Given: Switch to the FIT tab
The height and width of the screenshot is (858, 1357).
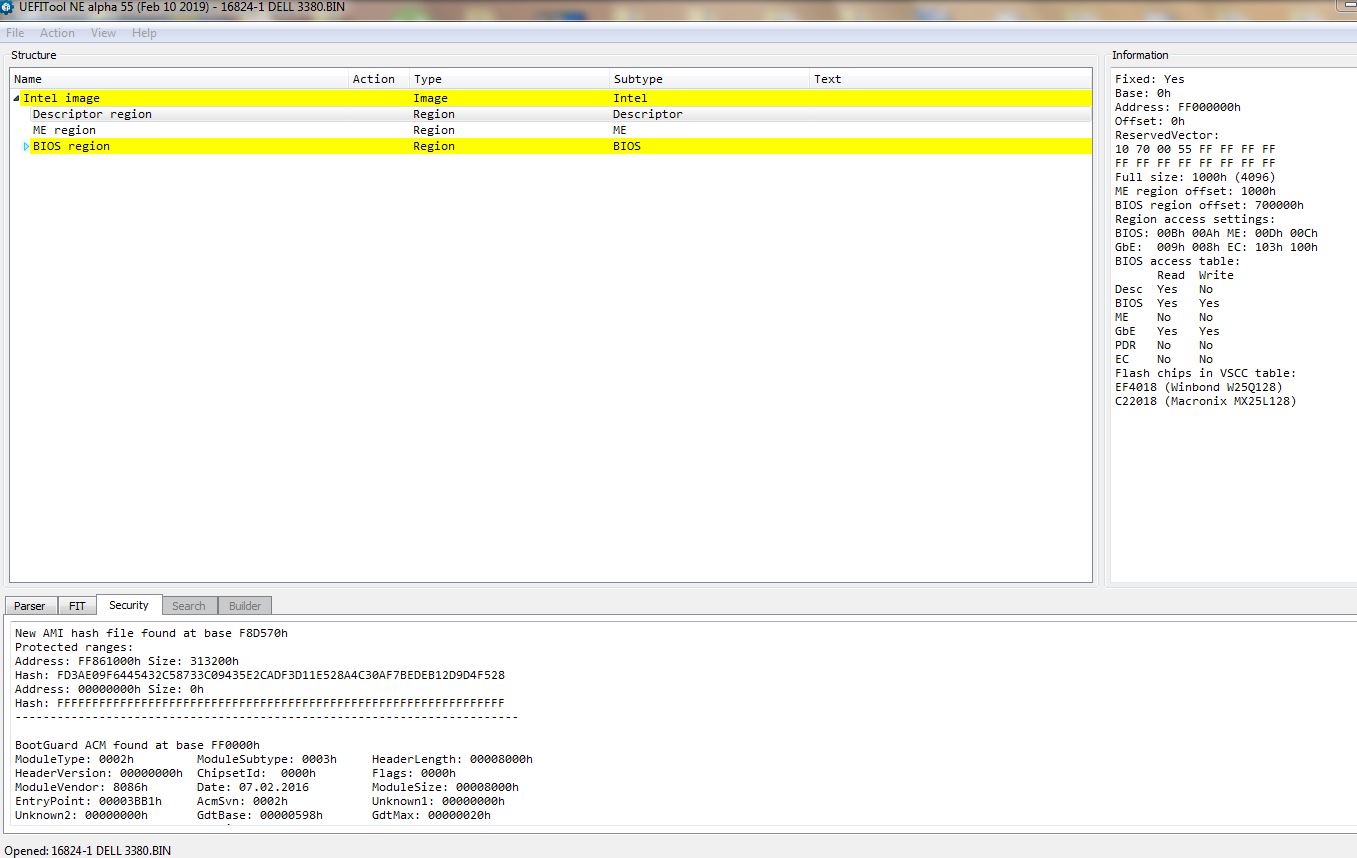Looking at the screenshot, I should [77, 606].
